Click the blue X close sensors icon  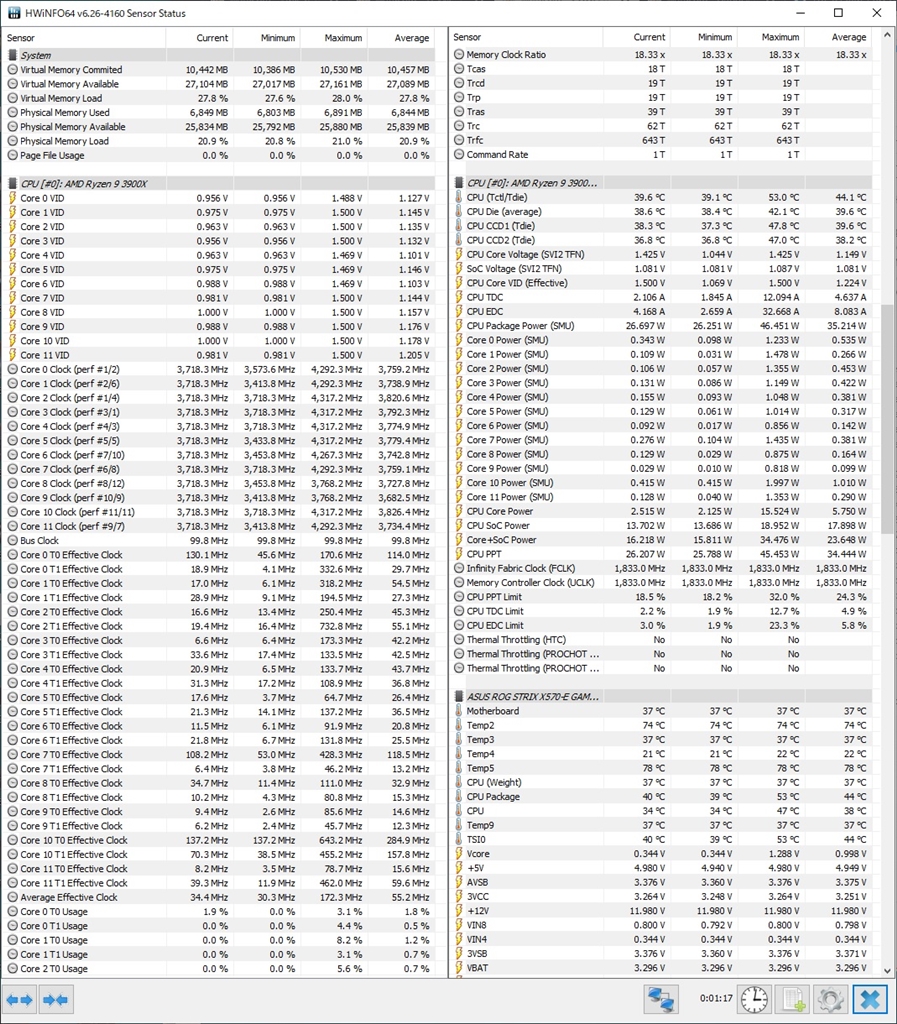click(870, 1000)
